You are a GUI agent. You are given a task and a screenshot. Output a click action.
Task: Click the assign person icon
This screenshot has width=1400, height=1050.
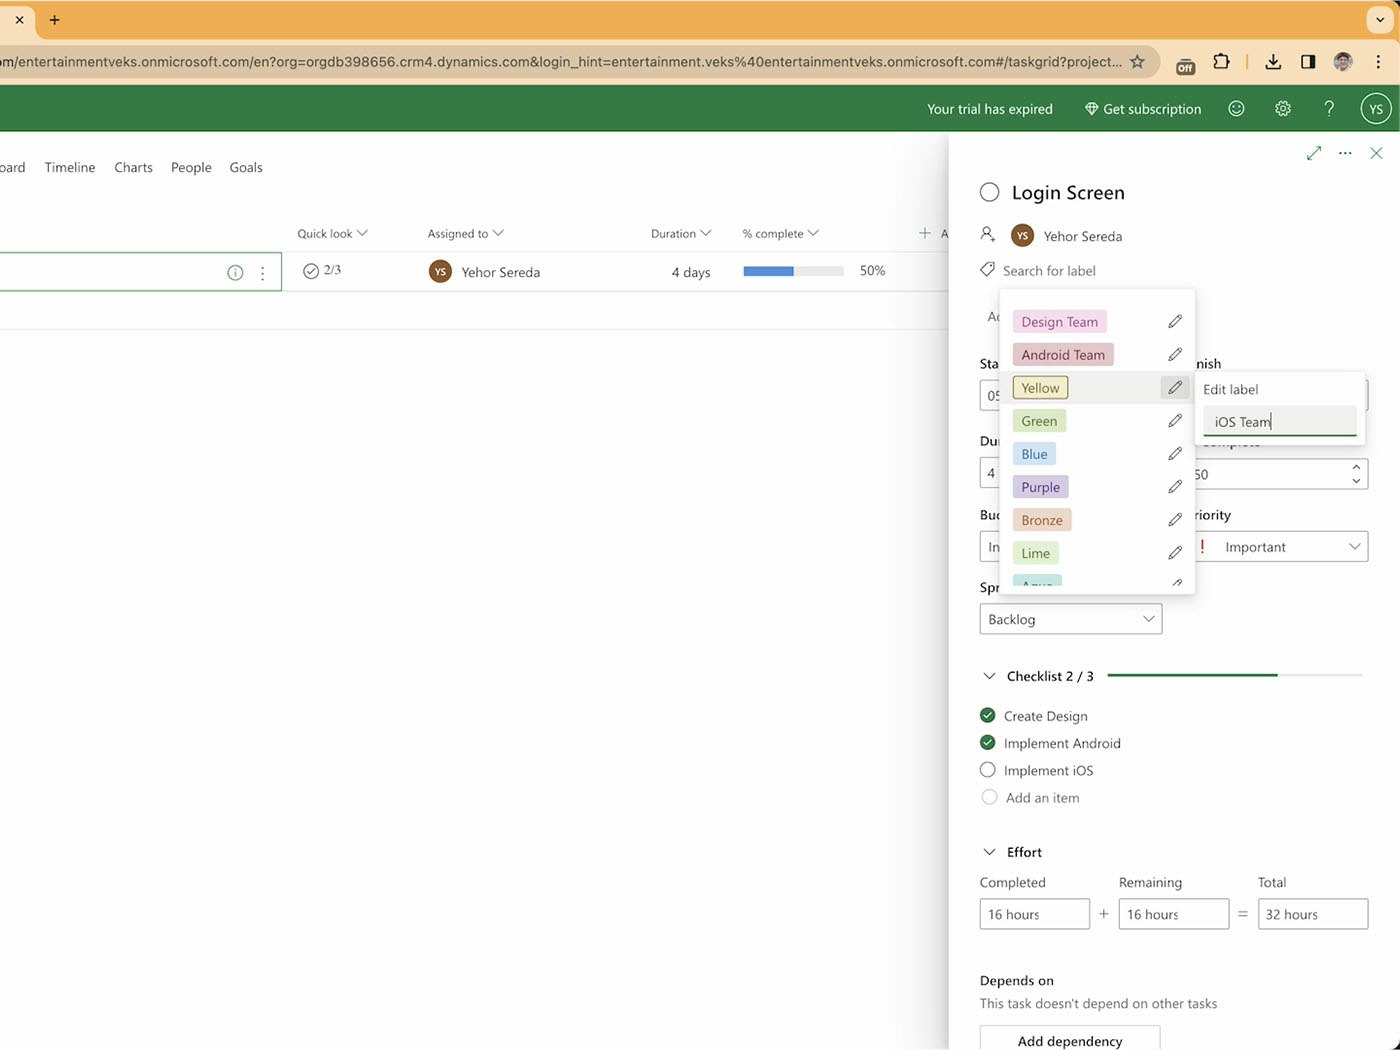click(x=987, y=234)
